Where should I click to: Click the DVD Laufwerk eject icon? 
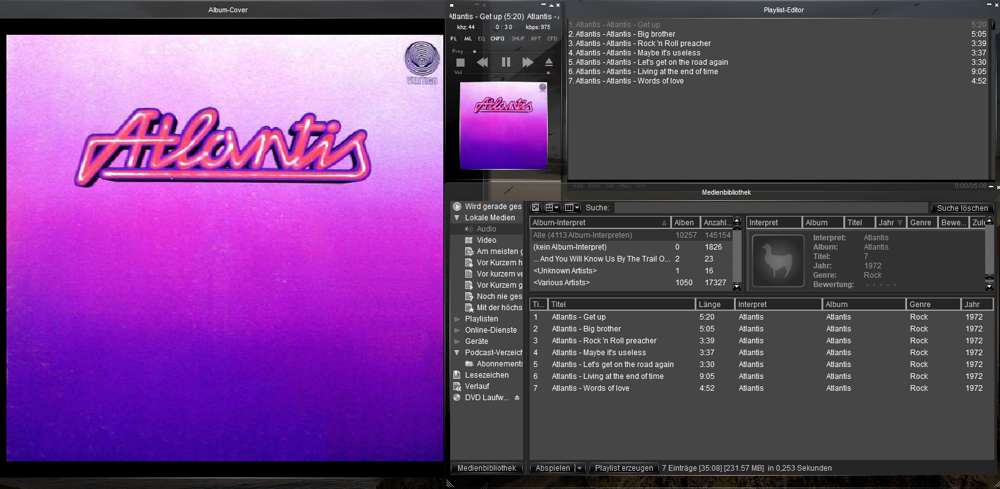pyautogui.click(x=517, y=397)
